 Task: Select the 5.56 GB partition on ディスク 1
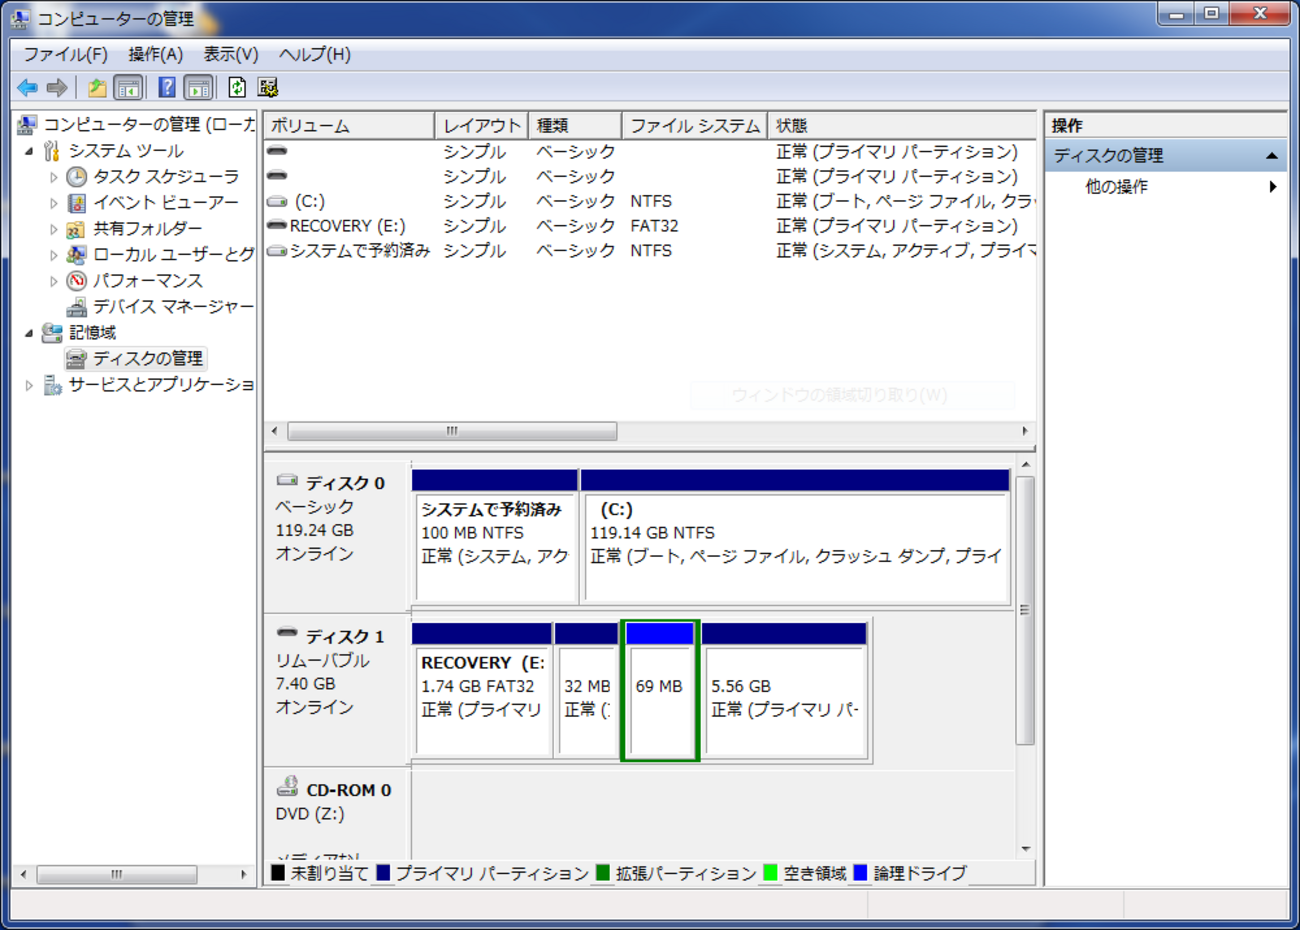click(784, 691)
